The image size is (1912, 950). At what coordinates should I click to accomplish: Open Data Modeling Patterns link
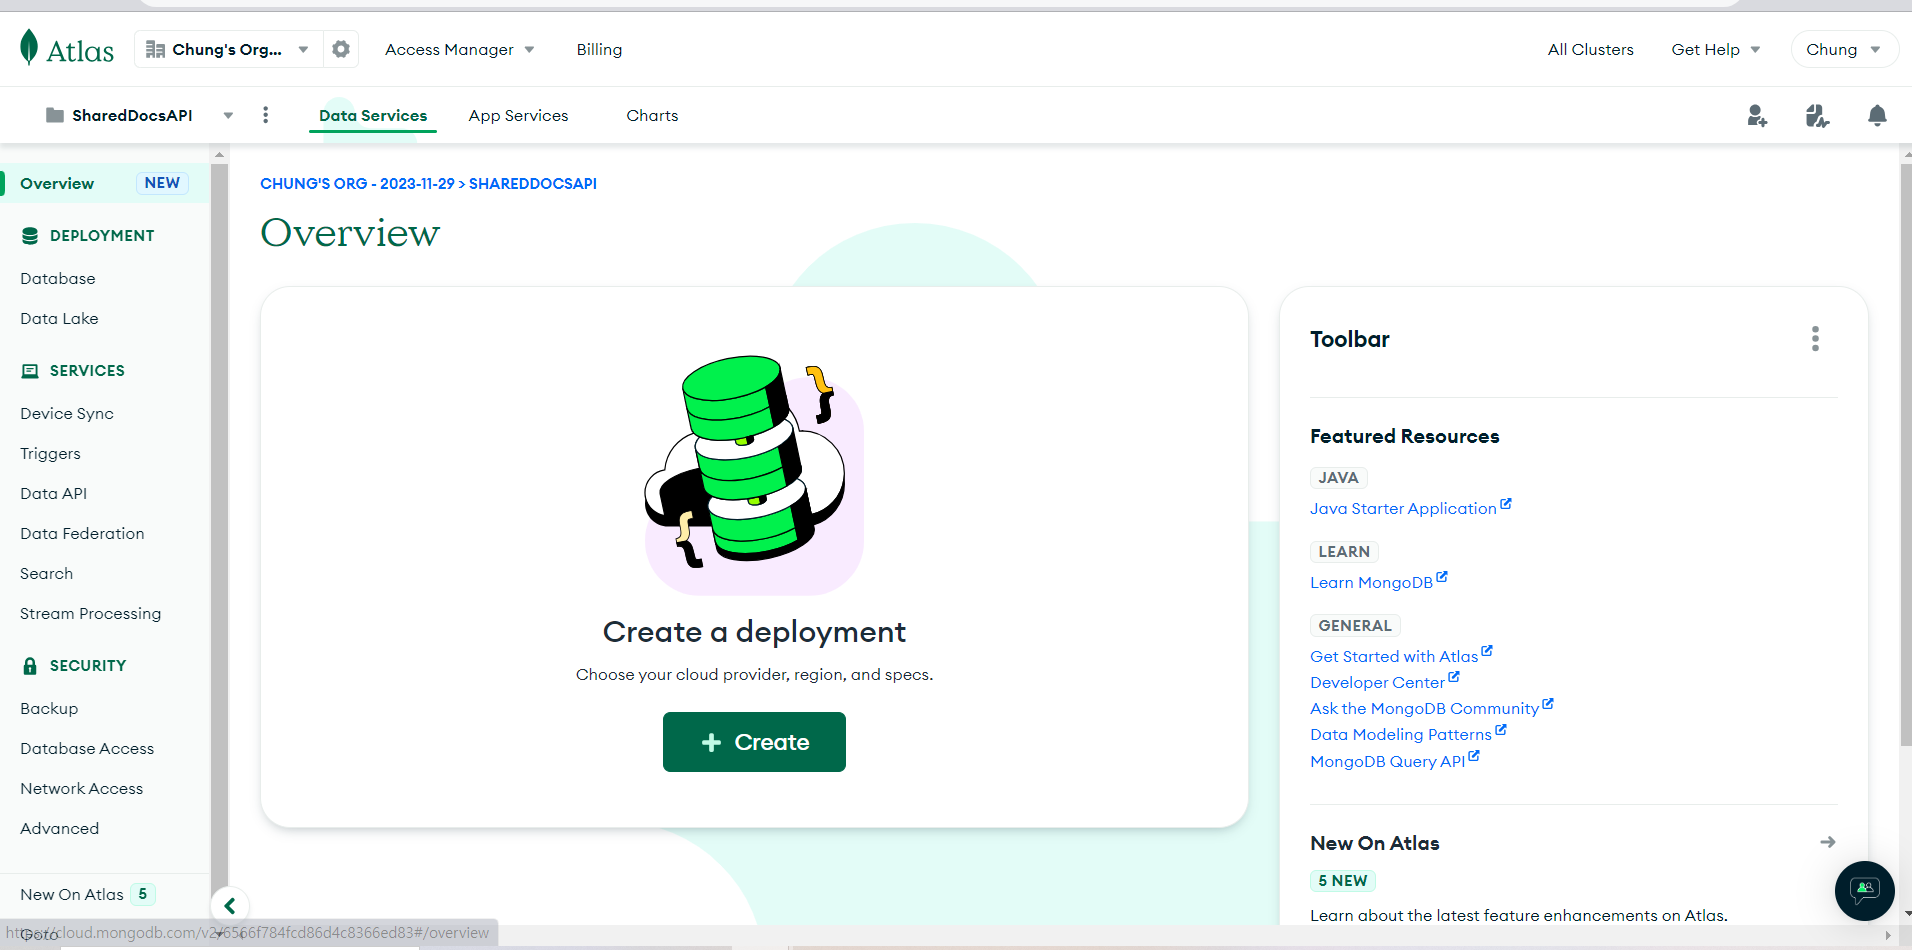click(1400, 734)
